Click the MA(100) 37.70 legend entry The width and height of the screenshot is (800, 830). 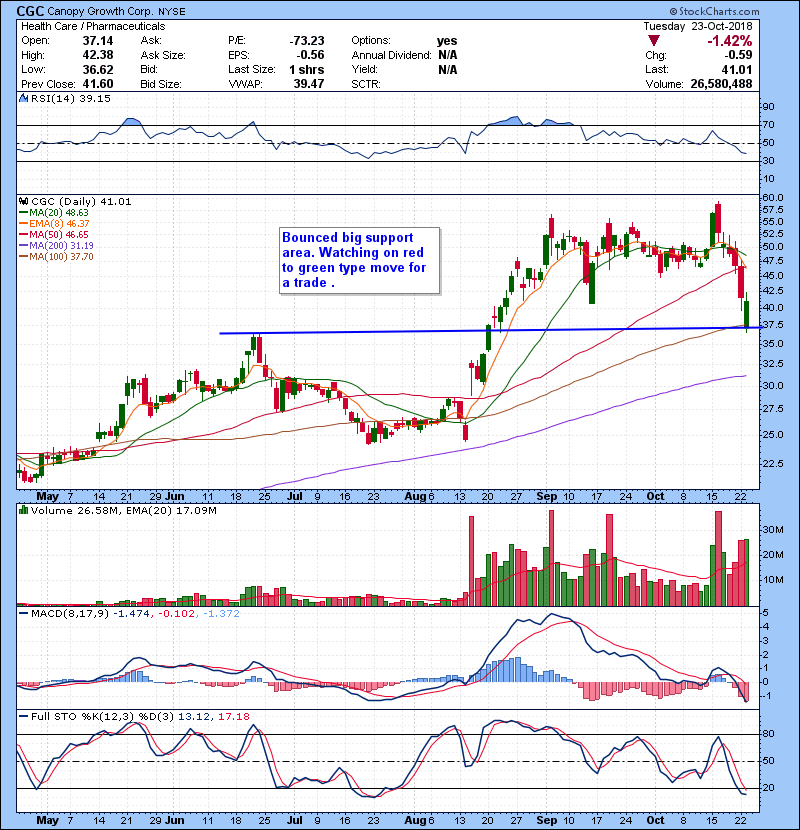pos(57,257)
